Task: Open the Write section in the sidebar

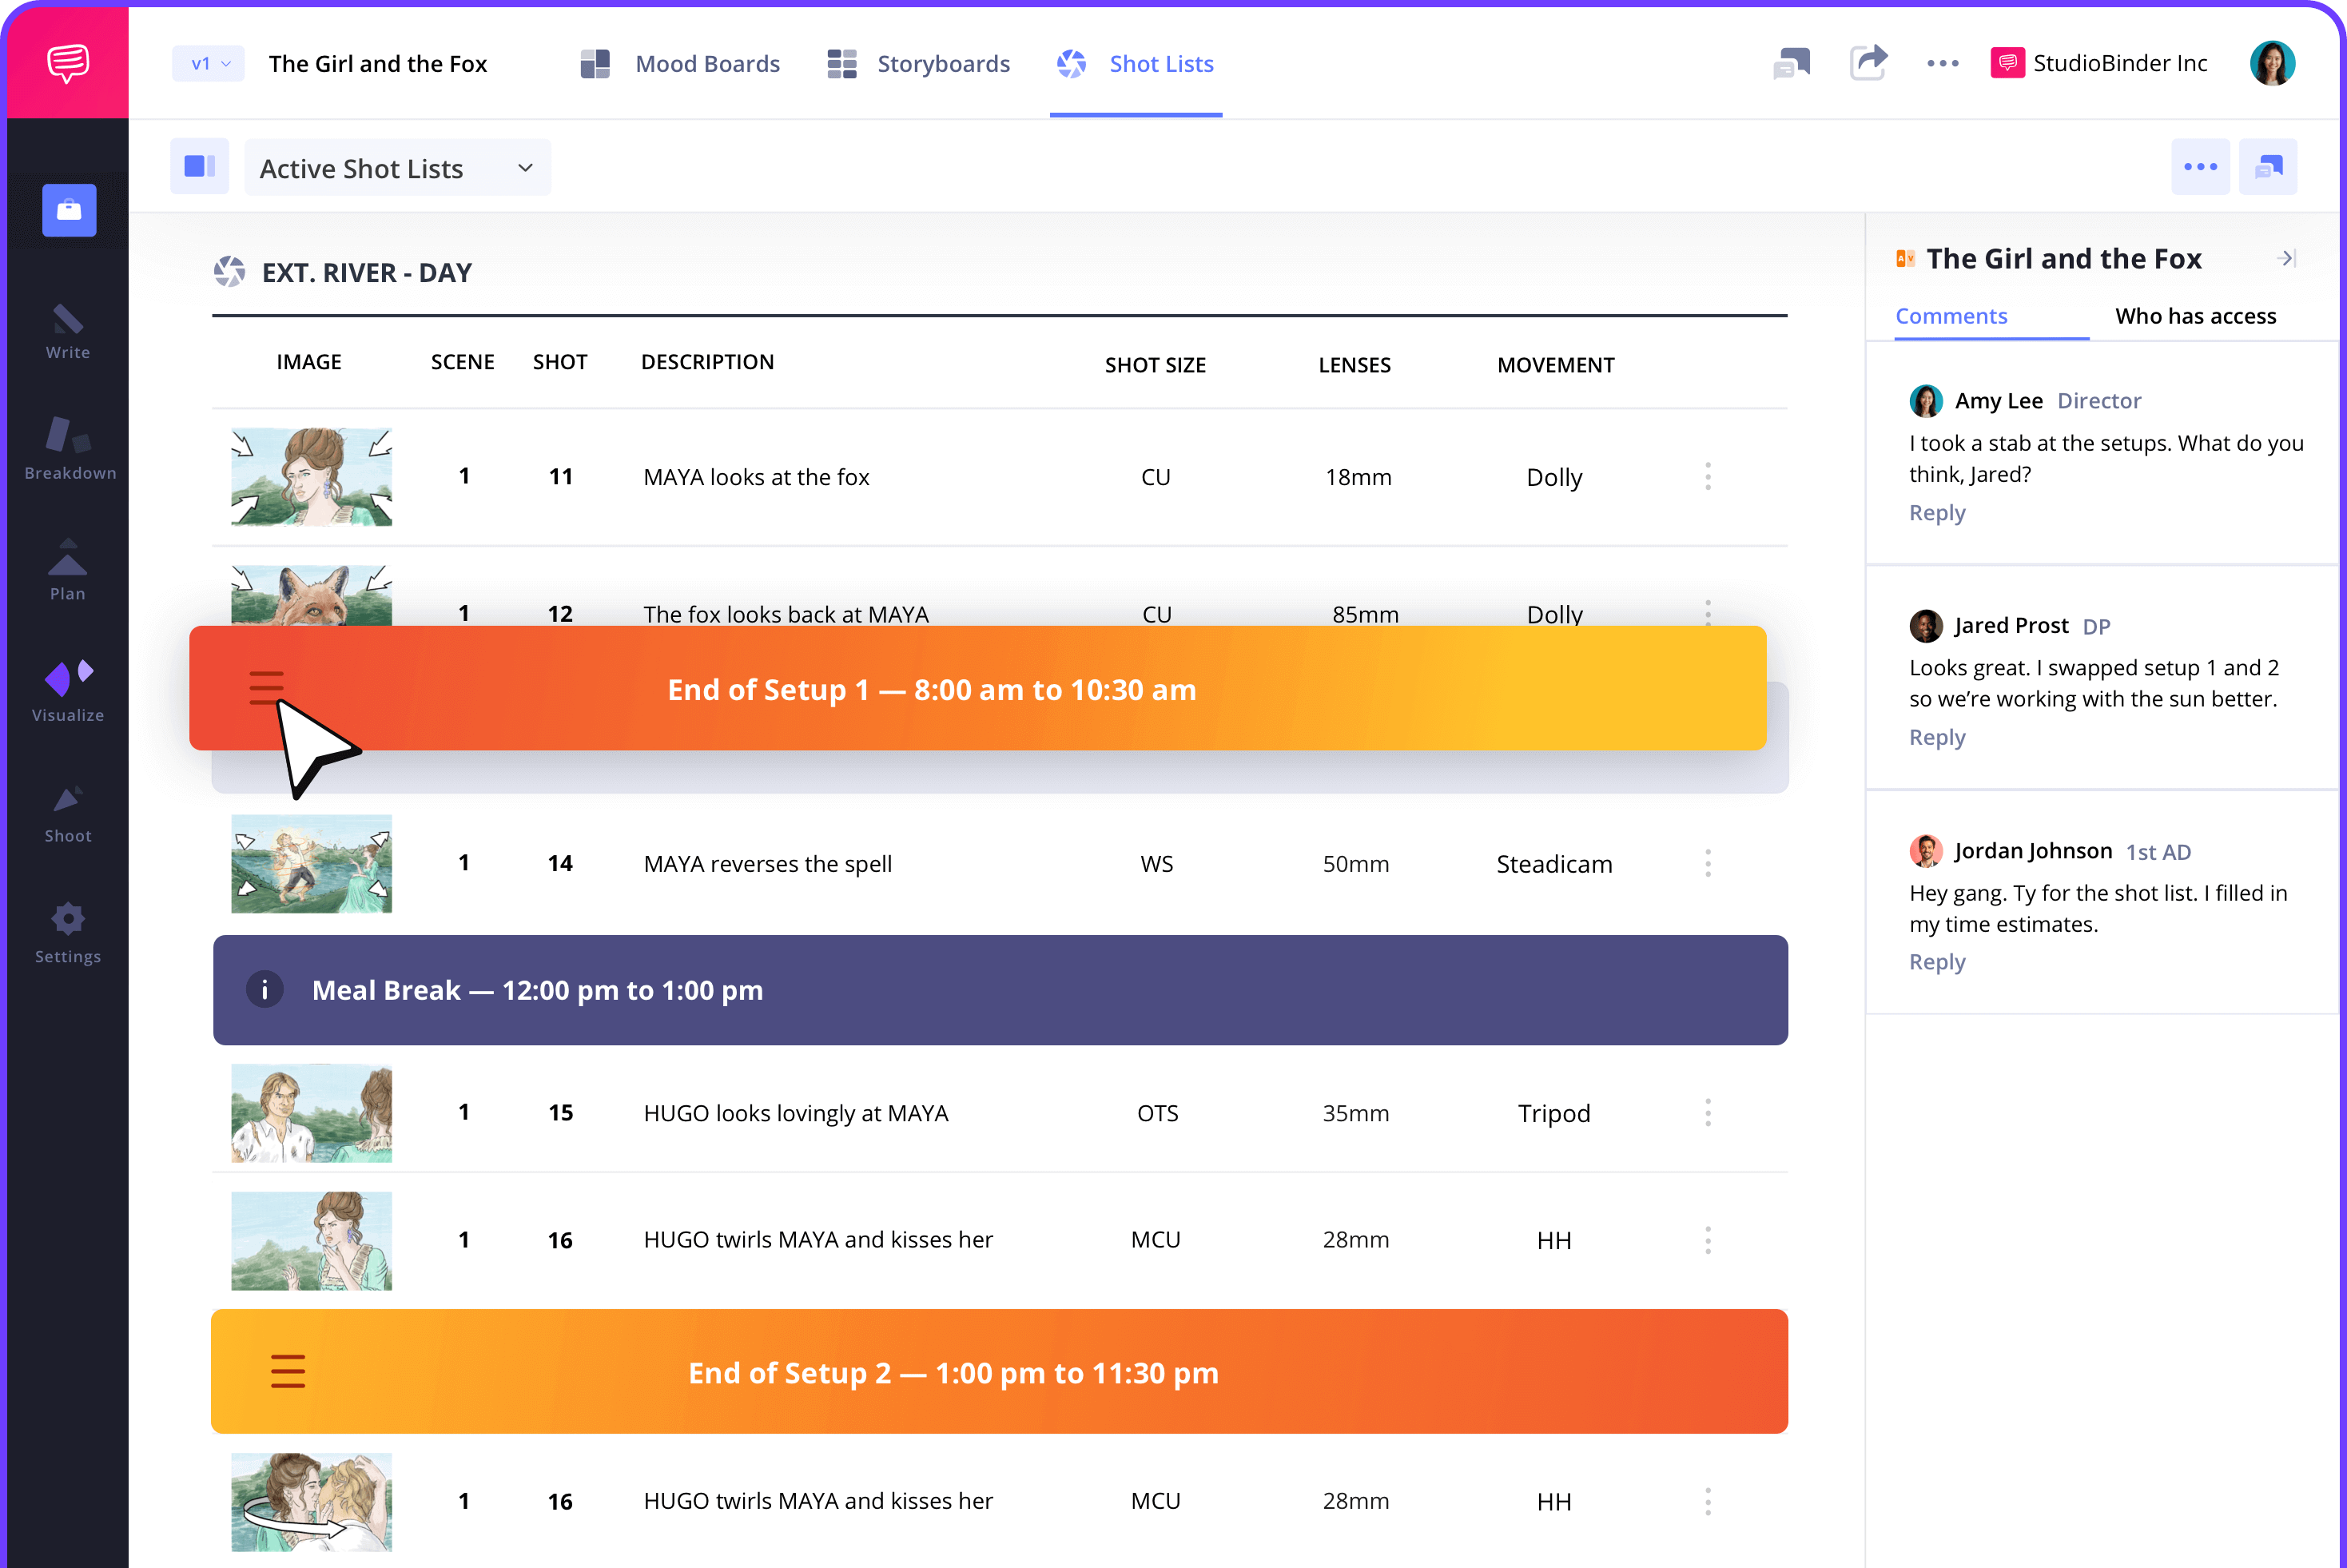Action: point(67,330)
